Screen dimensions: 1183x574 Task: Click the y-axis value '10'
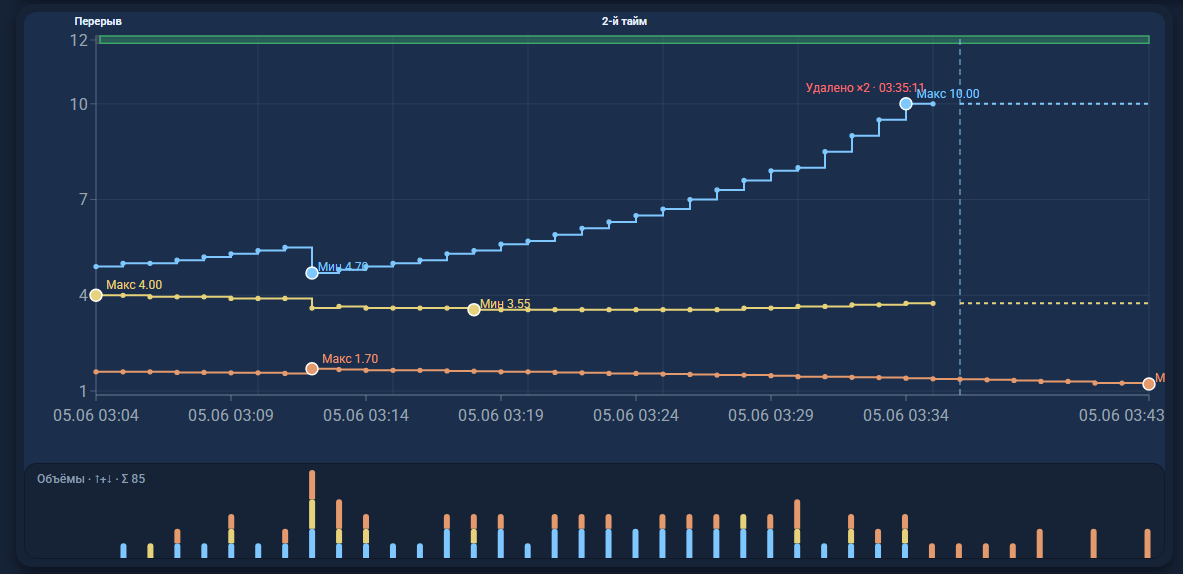point(78,104)
